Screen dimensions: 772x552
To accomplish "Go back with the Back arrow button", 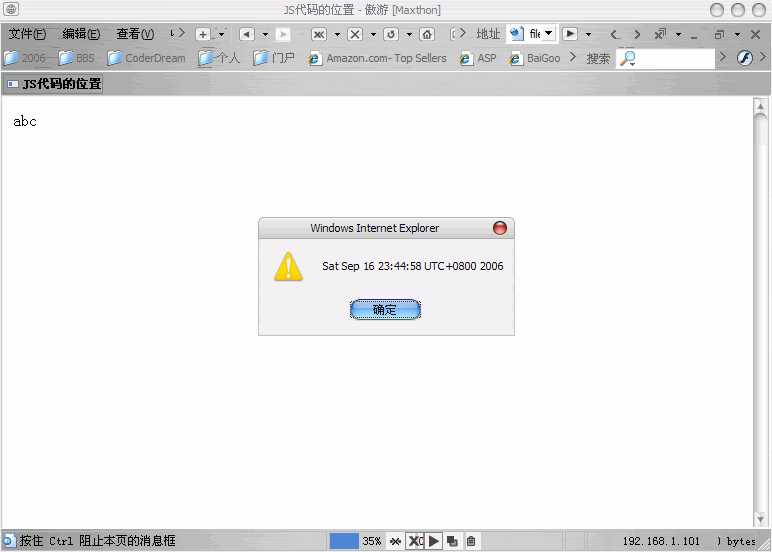I will pos(247,34).
